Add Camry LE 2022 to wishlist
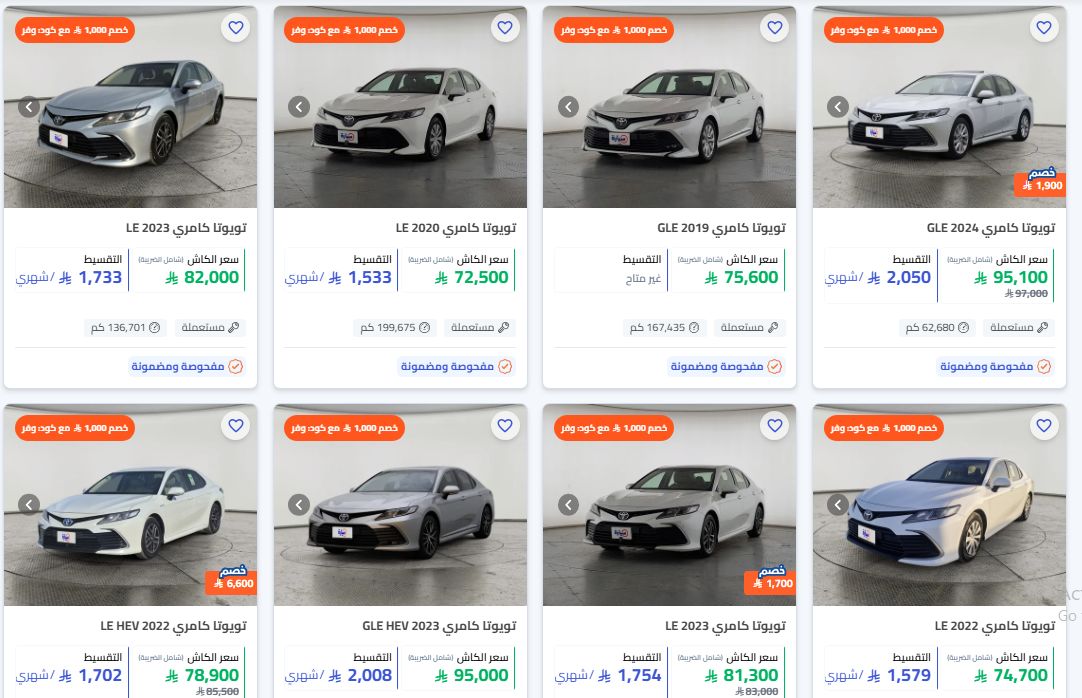 pyautogui.click(x=1044, y=427)
